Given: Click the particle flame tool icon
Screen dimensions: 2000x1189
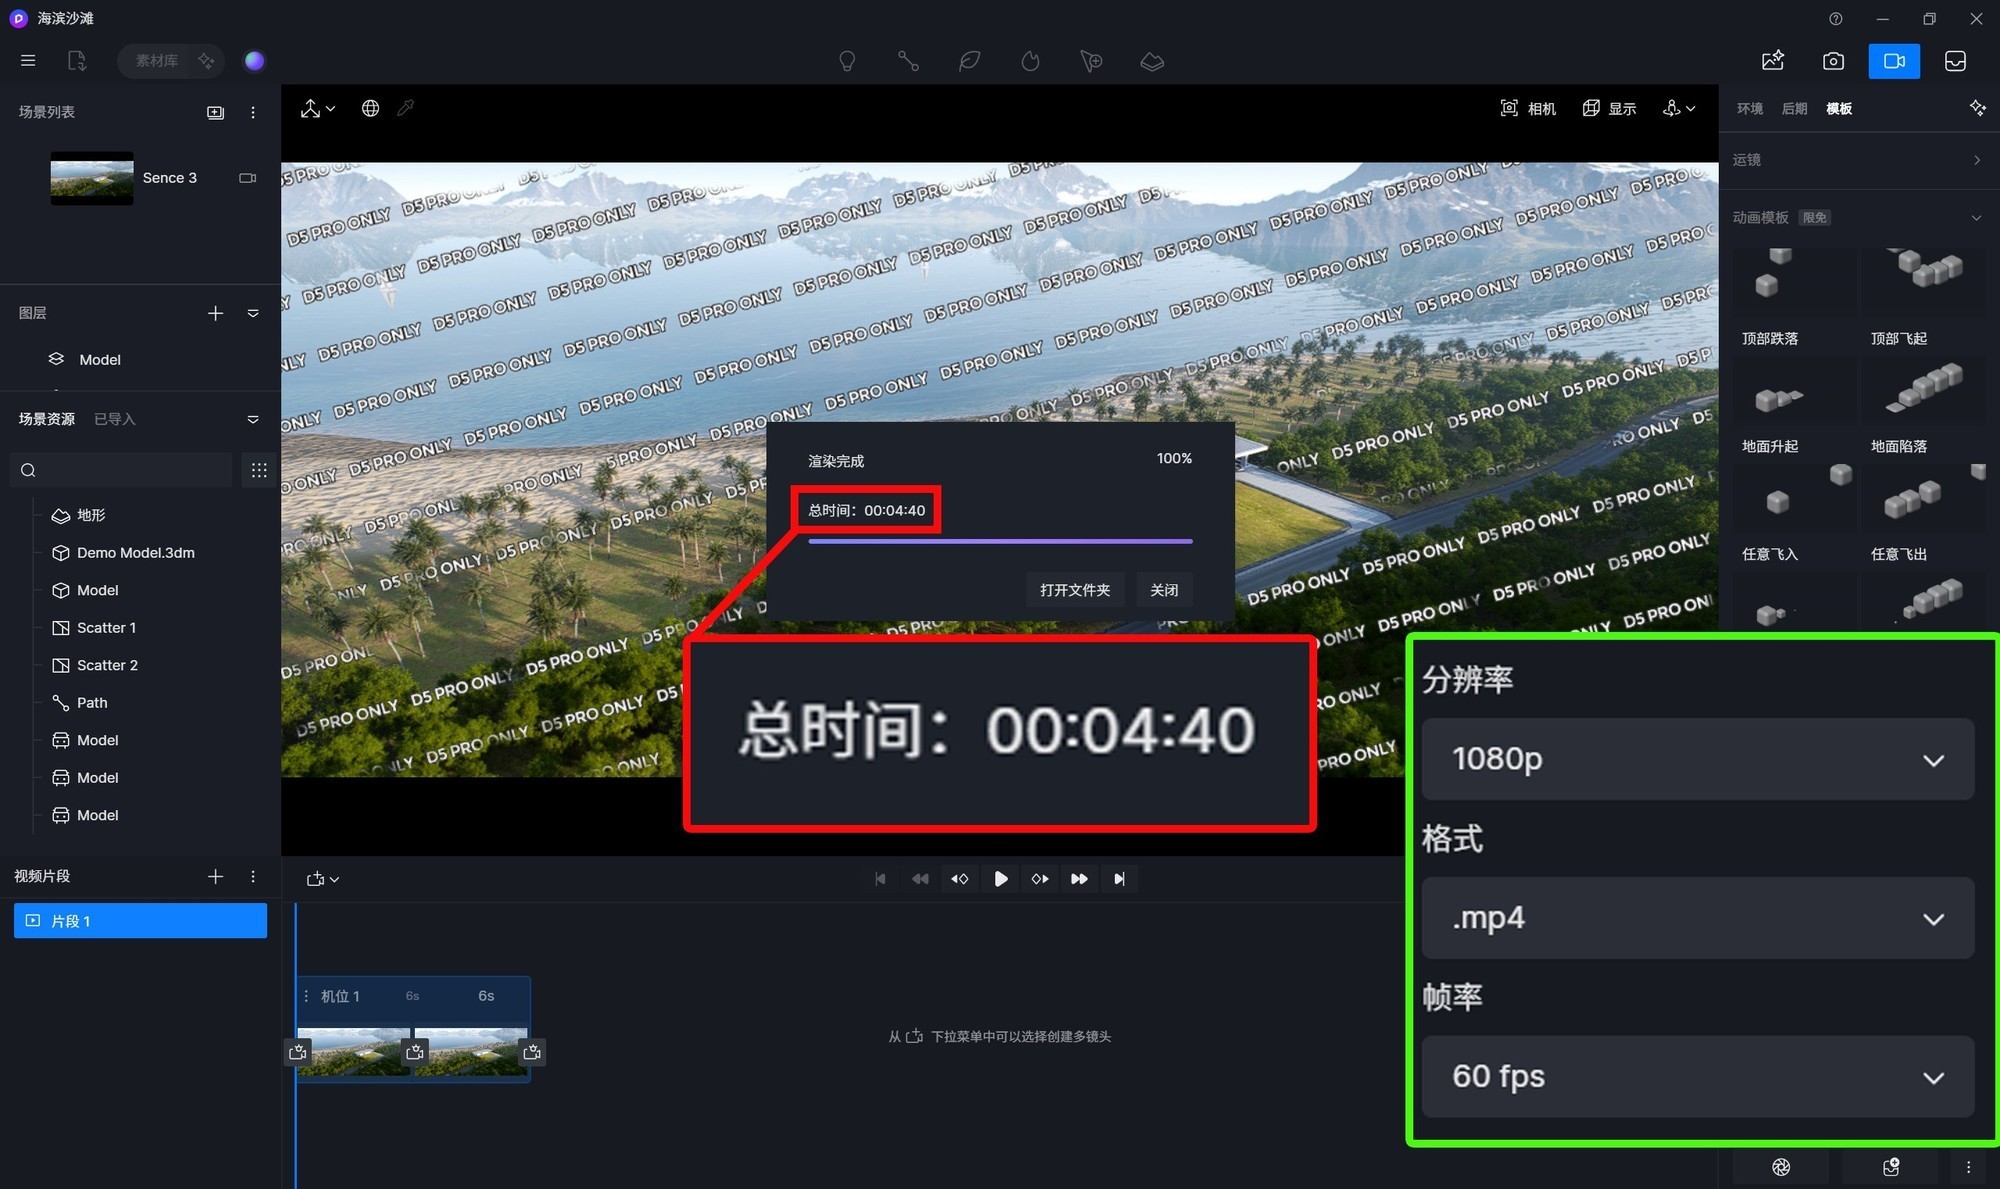Looking at the screenshot, I should pos(1030,60).
